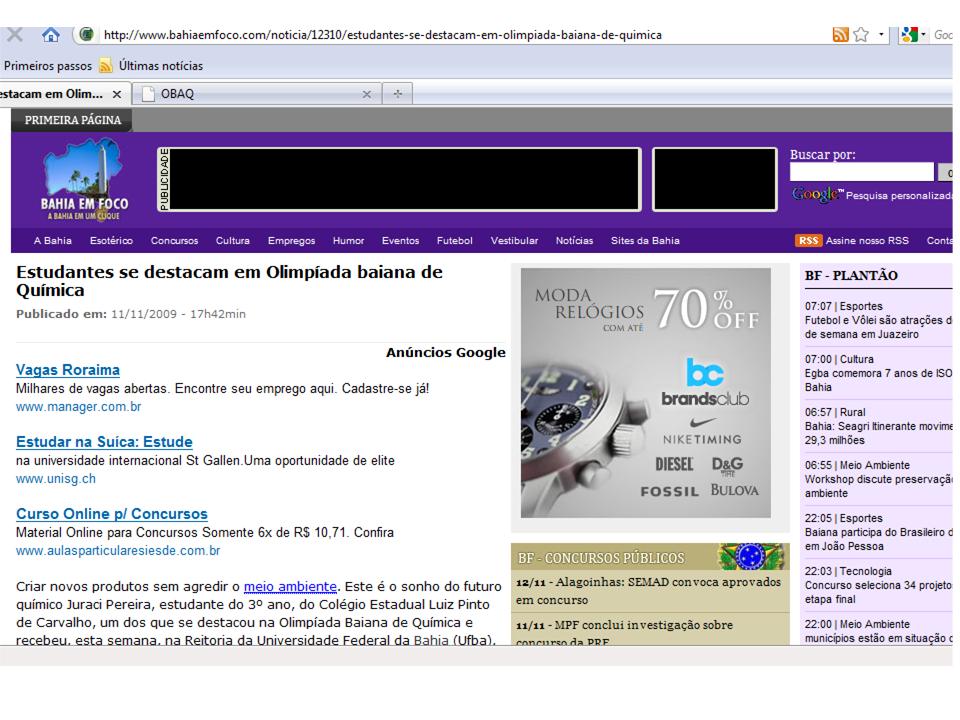Open the Vagas Roraima ad link
The height and width of the screenshot is (720, 960).
(68, 370)
